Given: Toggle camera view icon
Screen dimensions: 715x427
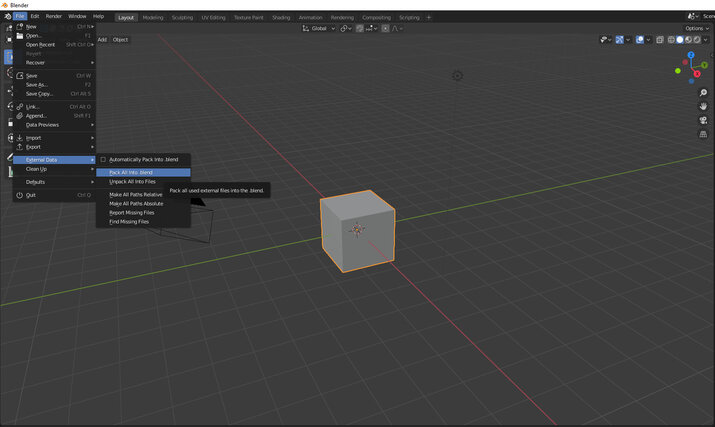Looking at the screenshot, I should coord(703,120).
